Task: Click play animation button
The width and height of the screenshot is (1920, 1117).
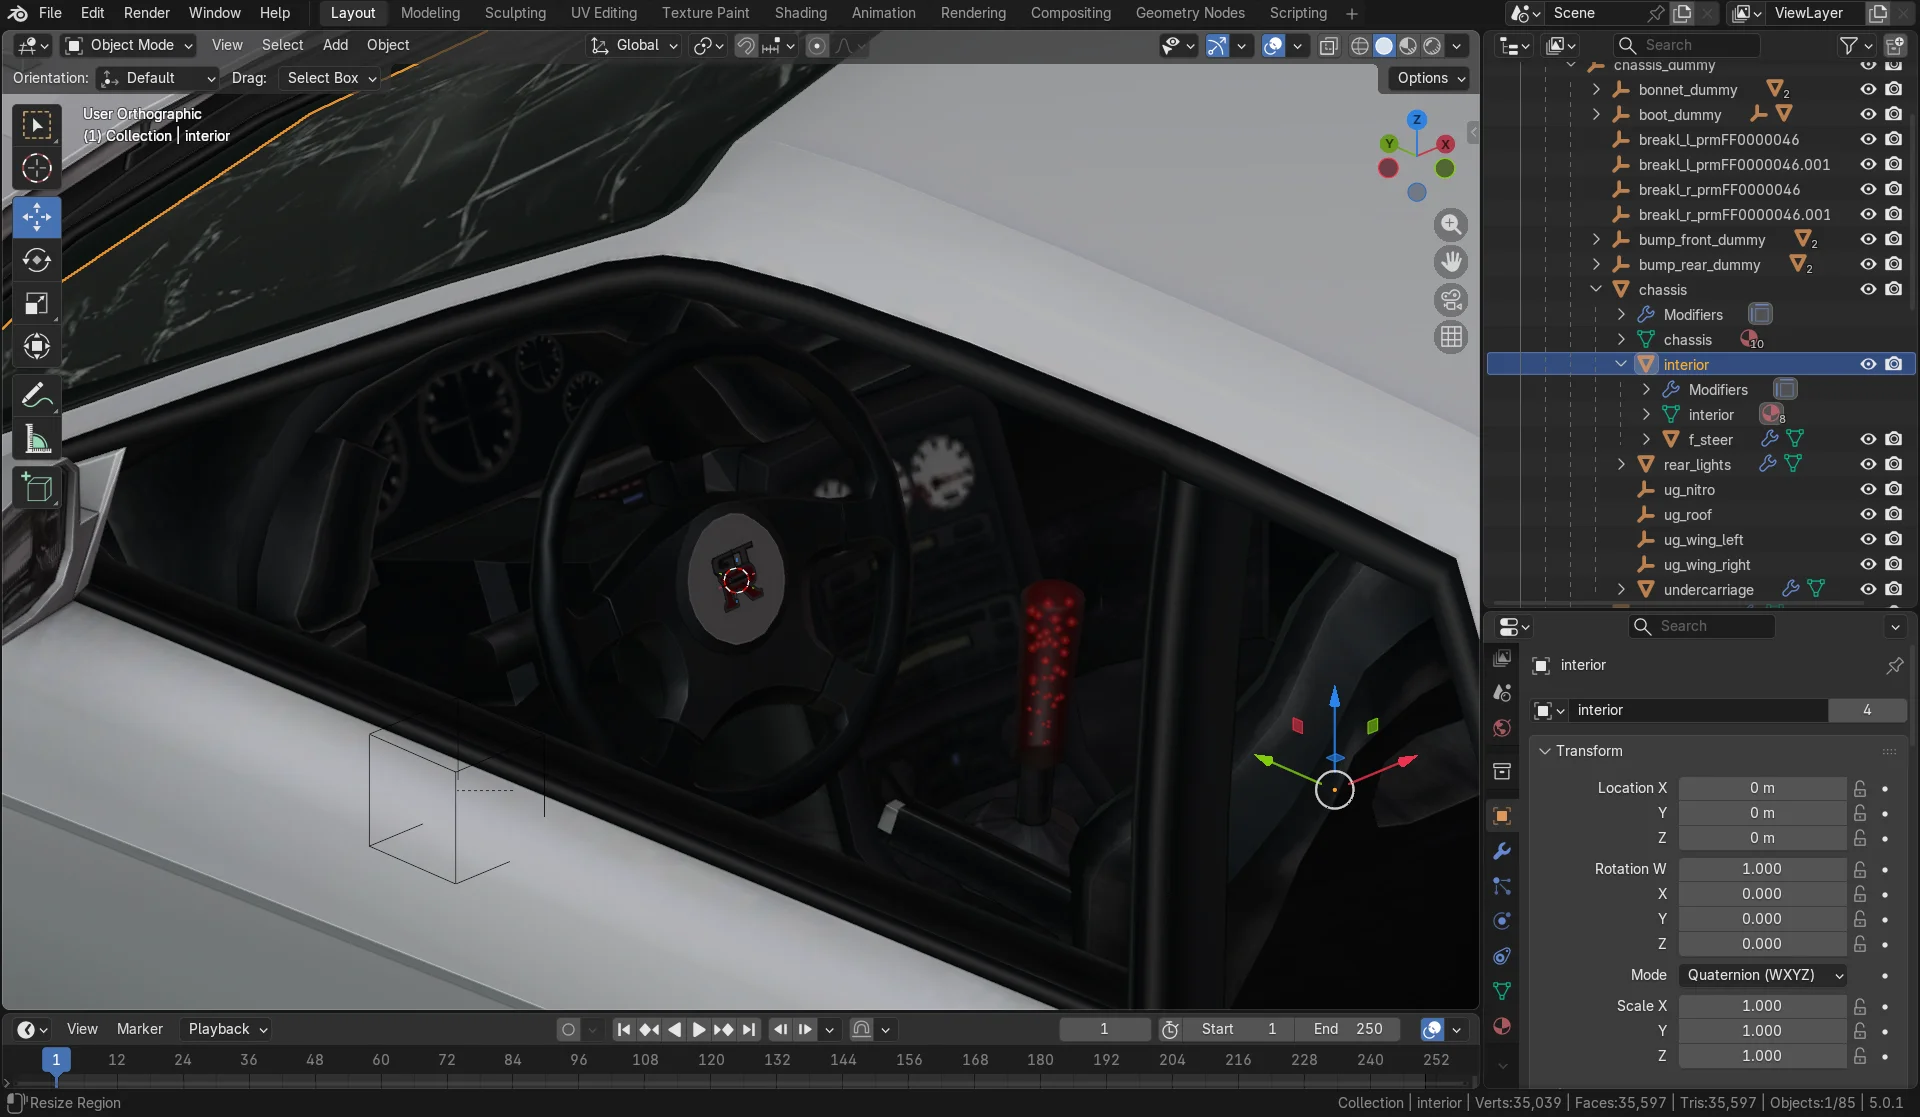Action: point(699,1029)
